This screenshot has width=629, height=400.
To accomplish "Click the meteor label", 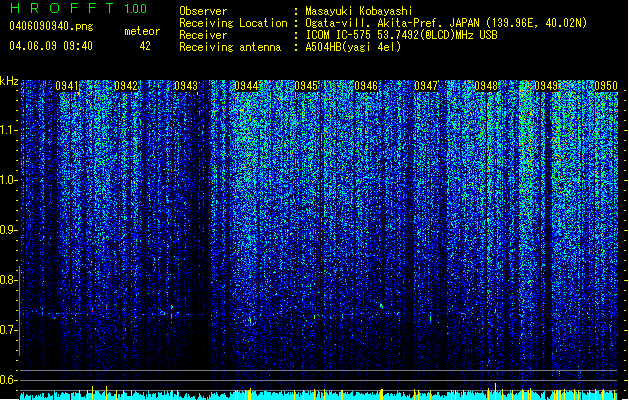I will coord(142,31).
